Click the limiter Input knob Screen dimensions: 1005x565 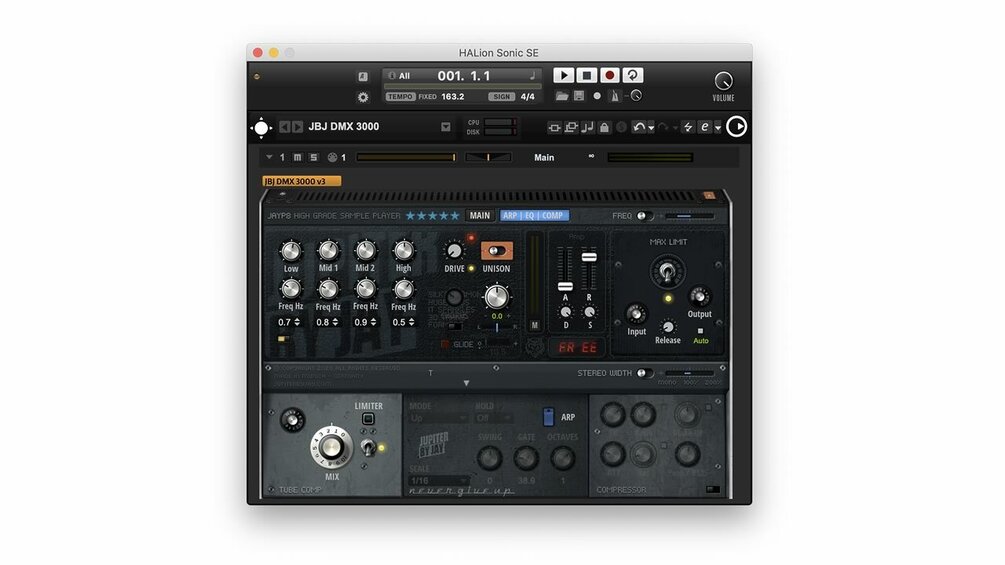tap(636, 314)
